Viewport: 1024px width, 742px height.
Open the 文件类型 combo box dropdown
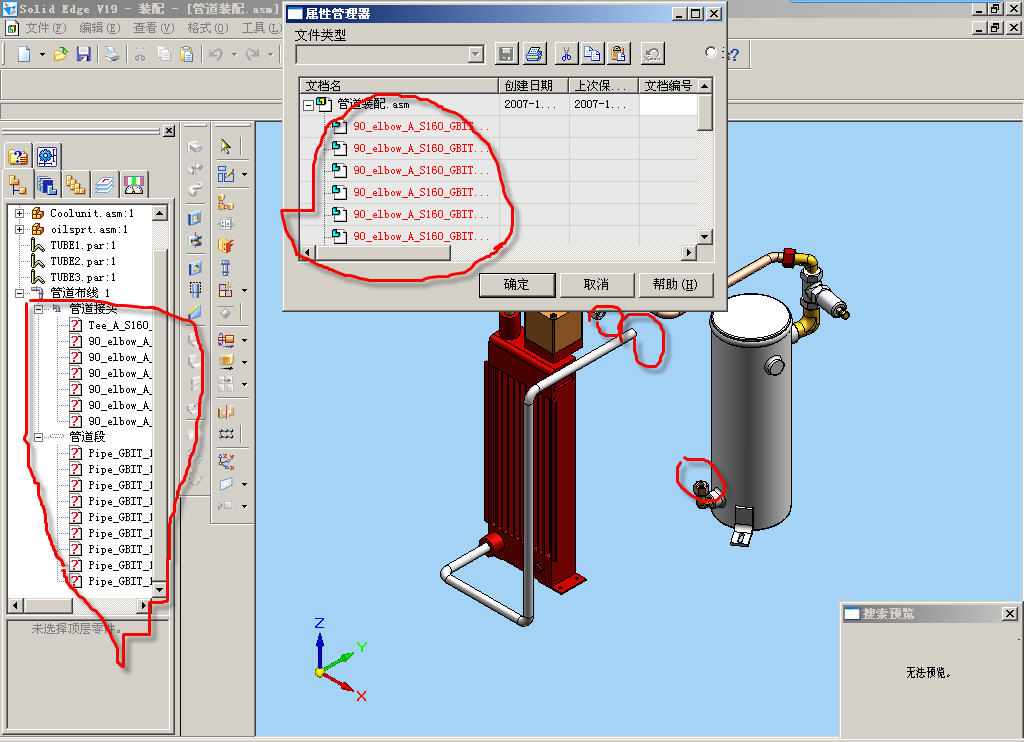coord(476,54)
